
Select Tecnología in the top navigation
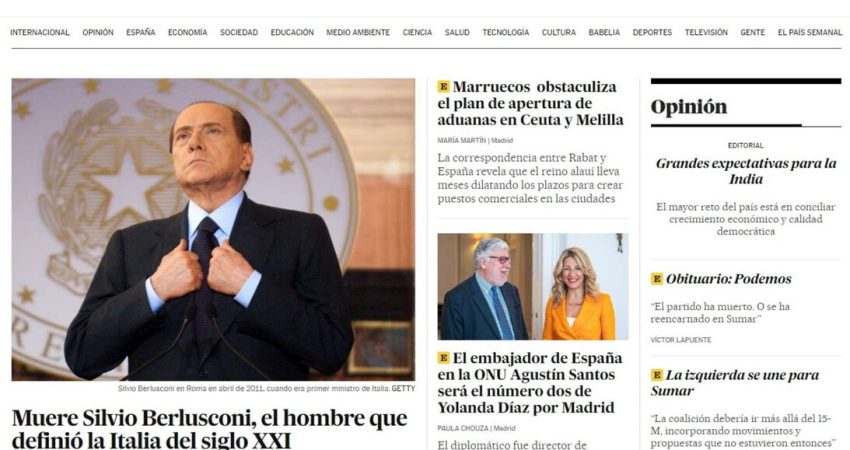pos(506,33)
